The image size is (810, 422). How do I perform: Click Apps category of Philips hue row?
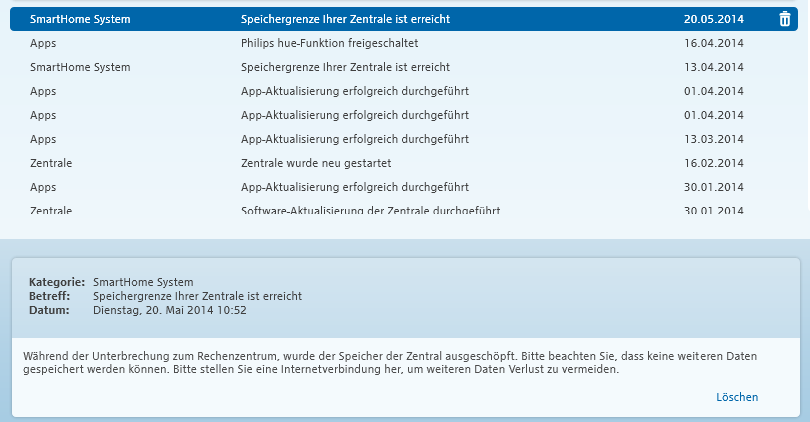(x=43, y=43)
